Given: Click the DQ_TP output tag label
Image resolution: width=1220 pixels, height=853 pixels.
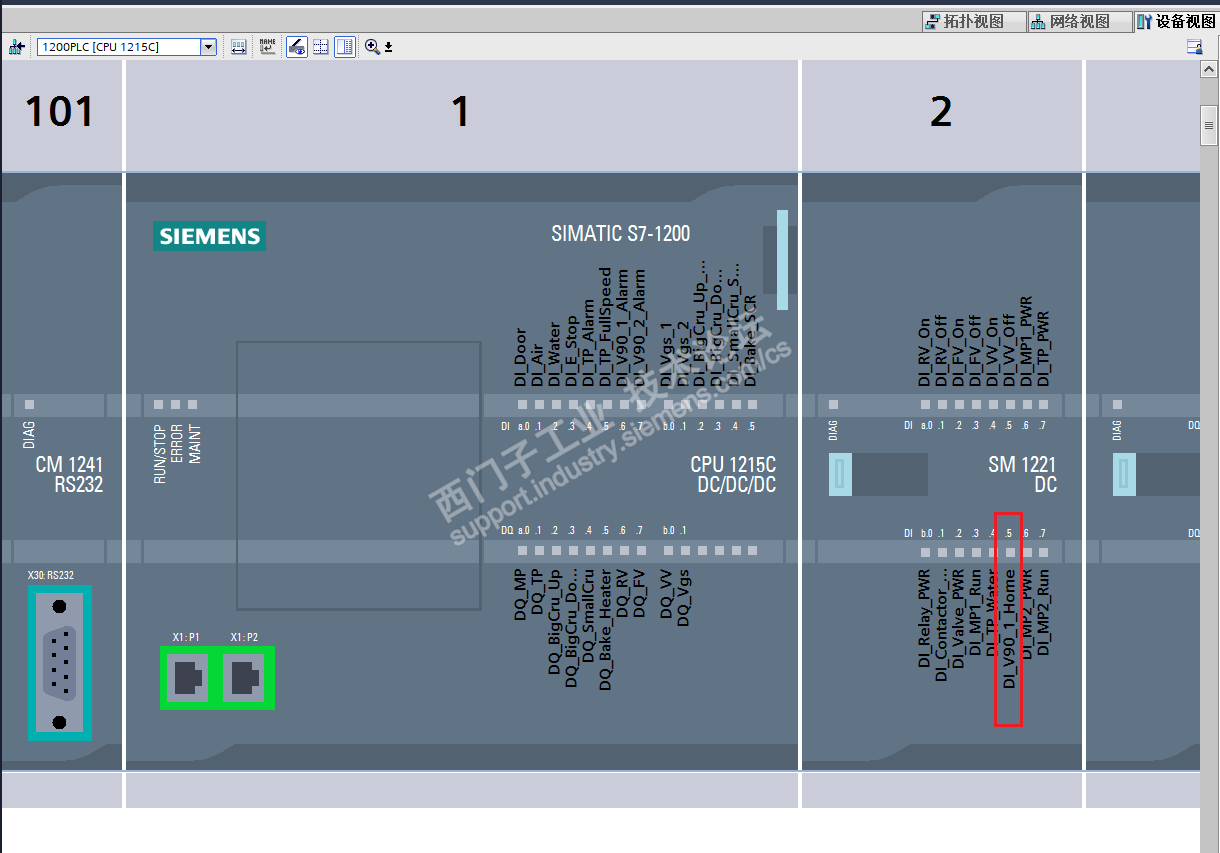Looking at the screenshot, I should coord(537,593).
